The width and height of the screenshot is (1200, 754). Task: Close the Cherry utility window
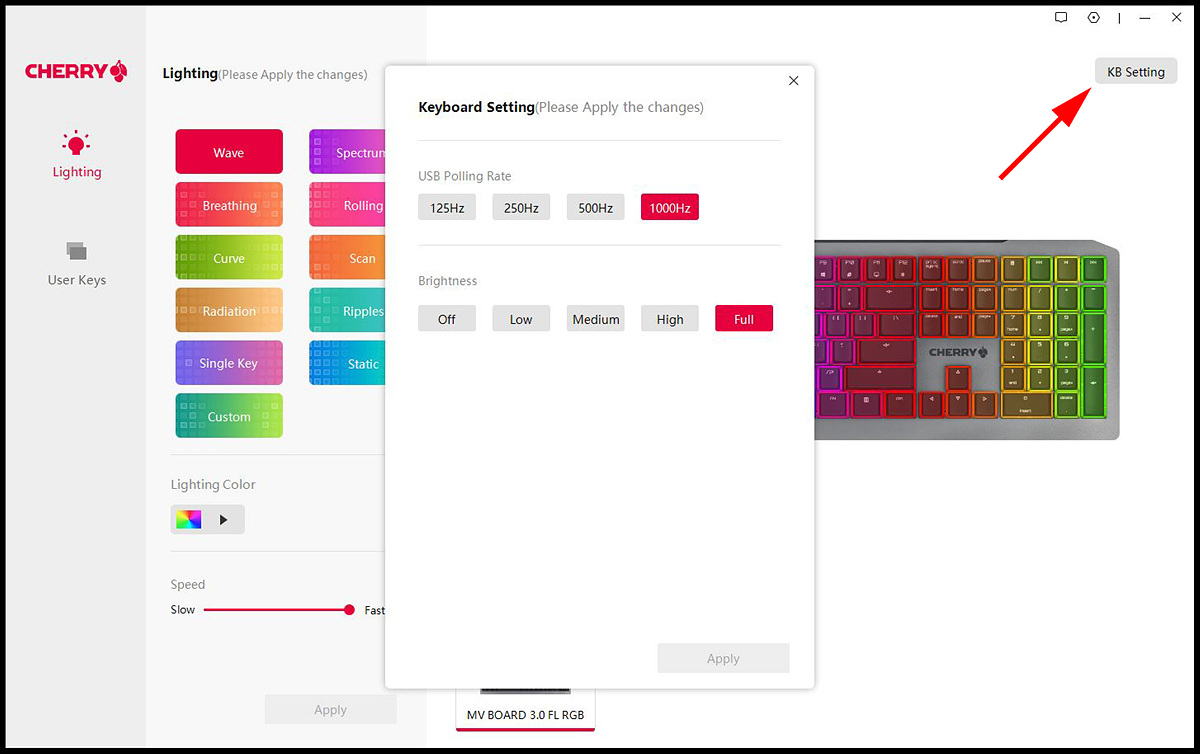(x=1177, y=18)
